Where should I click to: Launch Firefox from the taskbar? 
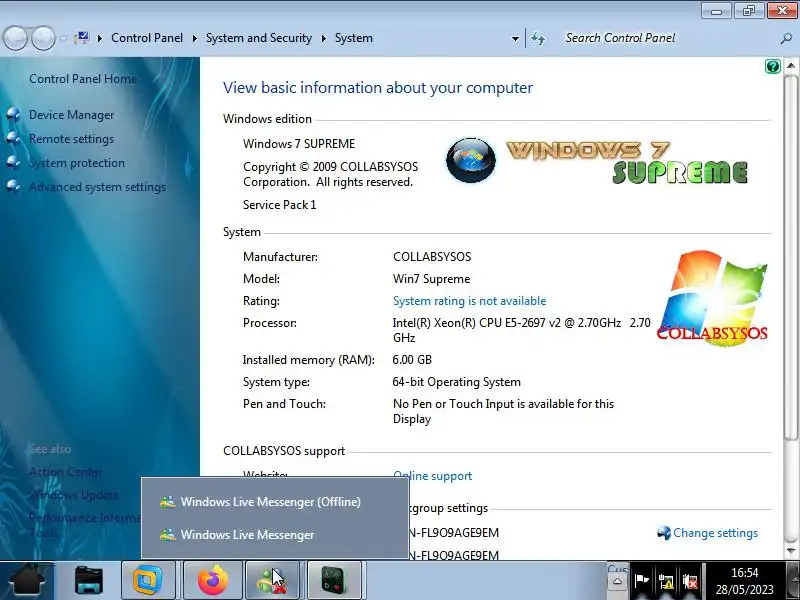[x=213, y=580]
